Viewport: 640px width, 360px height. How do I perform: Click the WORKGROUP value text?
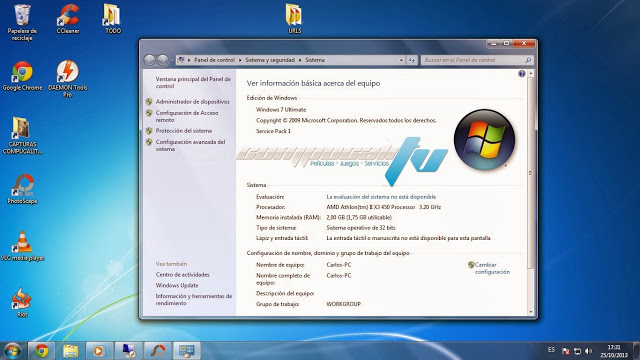pyautogui.click(x=343, y=304)
